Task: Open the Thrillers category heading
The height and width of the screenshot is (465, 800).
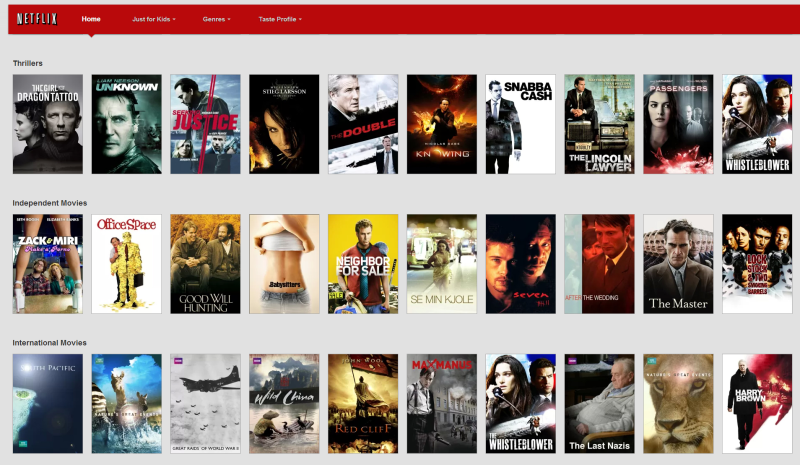Action: 28,63
